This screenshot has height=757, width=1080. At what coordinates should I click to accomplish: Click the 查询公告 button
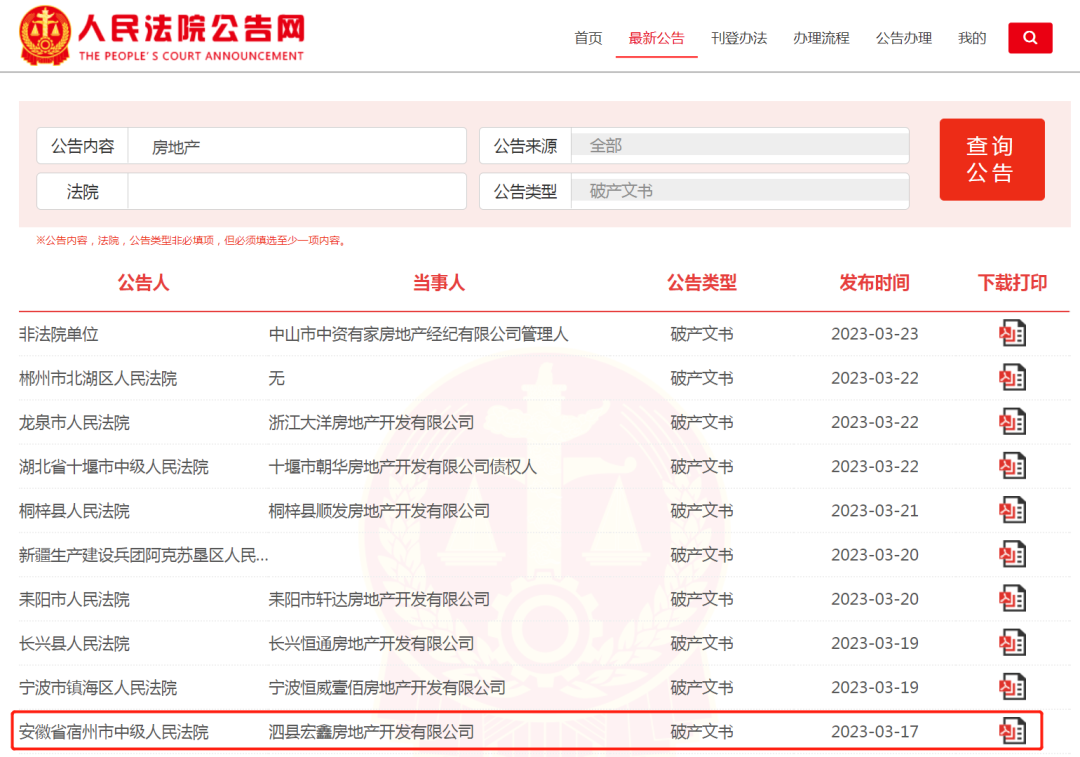point(992,159)
